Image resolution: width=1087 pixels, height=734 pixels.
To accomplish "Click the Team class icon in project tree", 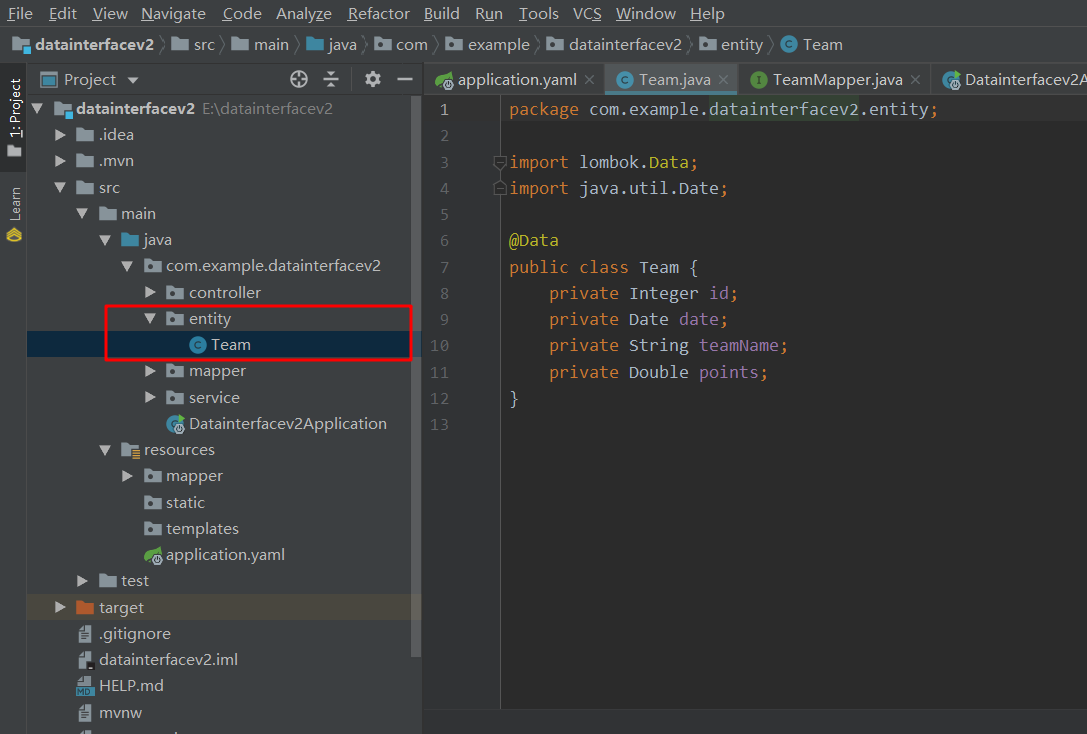I will click(x=198, y=345).
